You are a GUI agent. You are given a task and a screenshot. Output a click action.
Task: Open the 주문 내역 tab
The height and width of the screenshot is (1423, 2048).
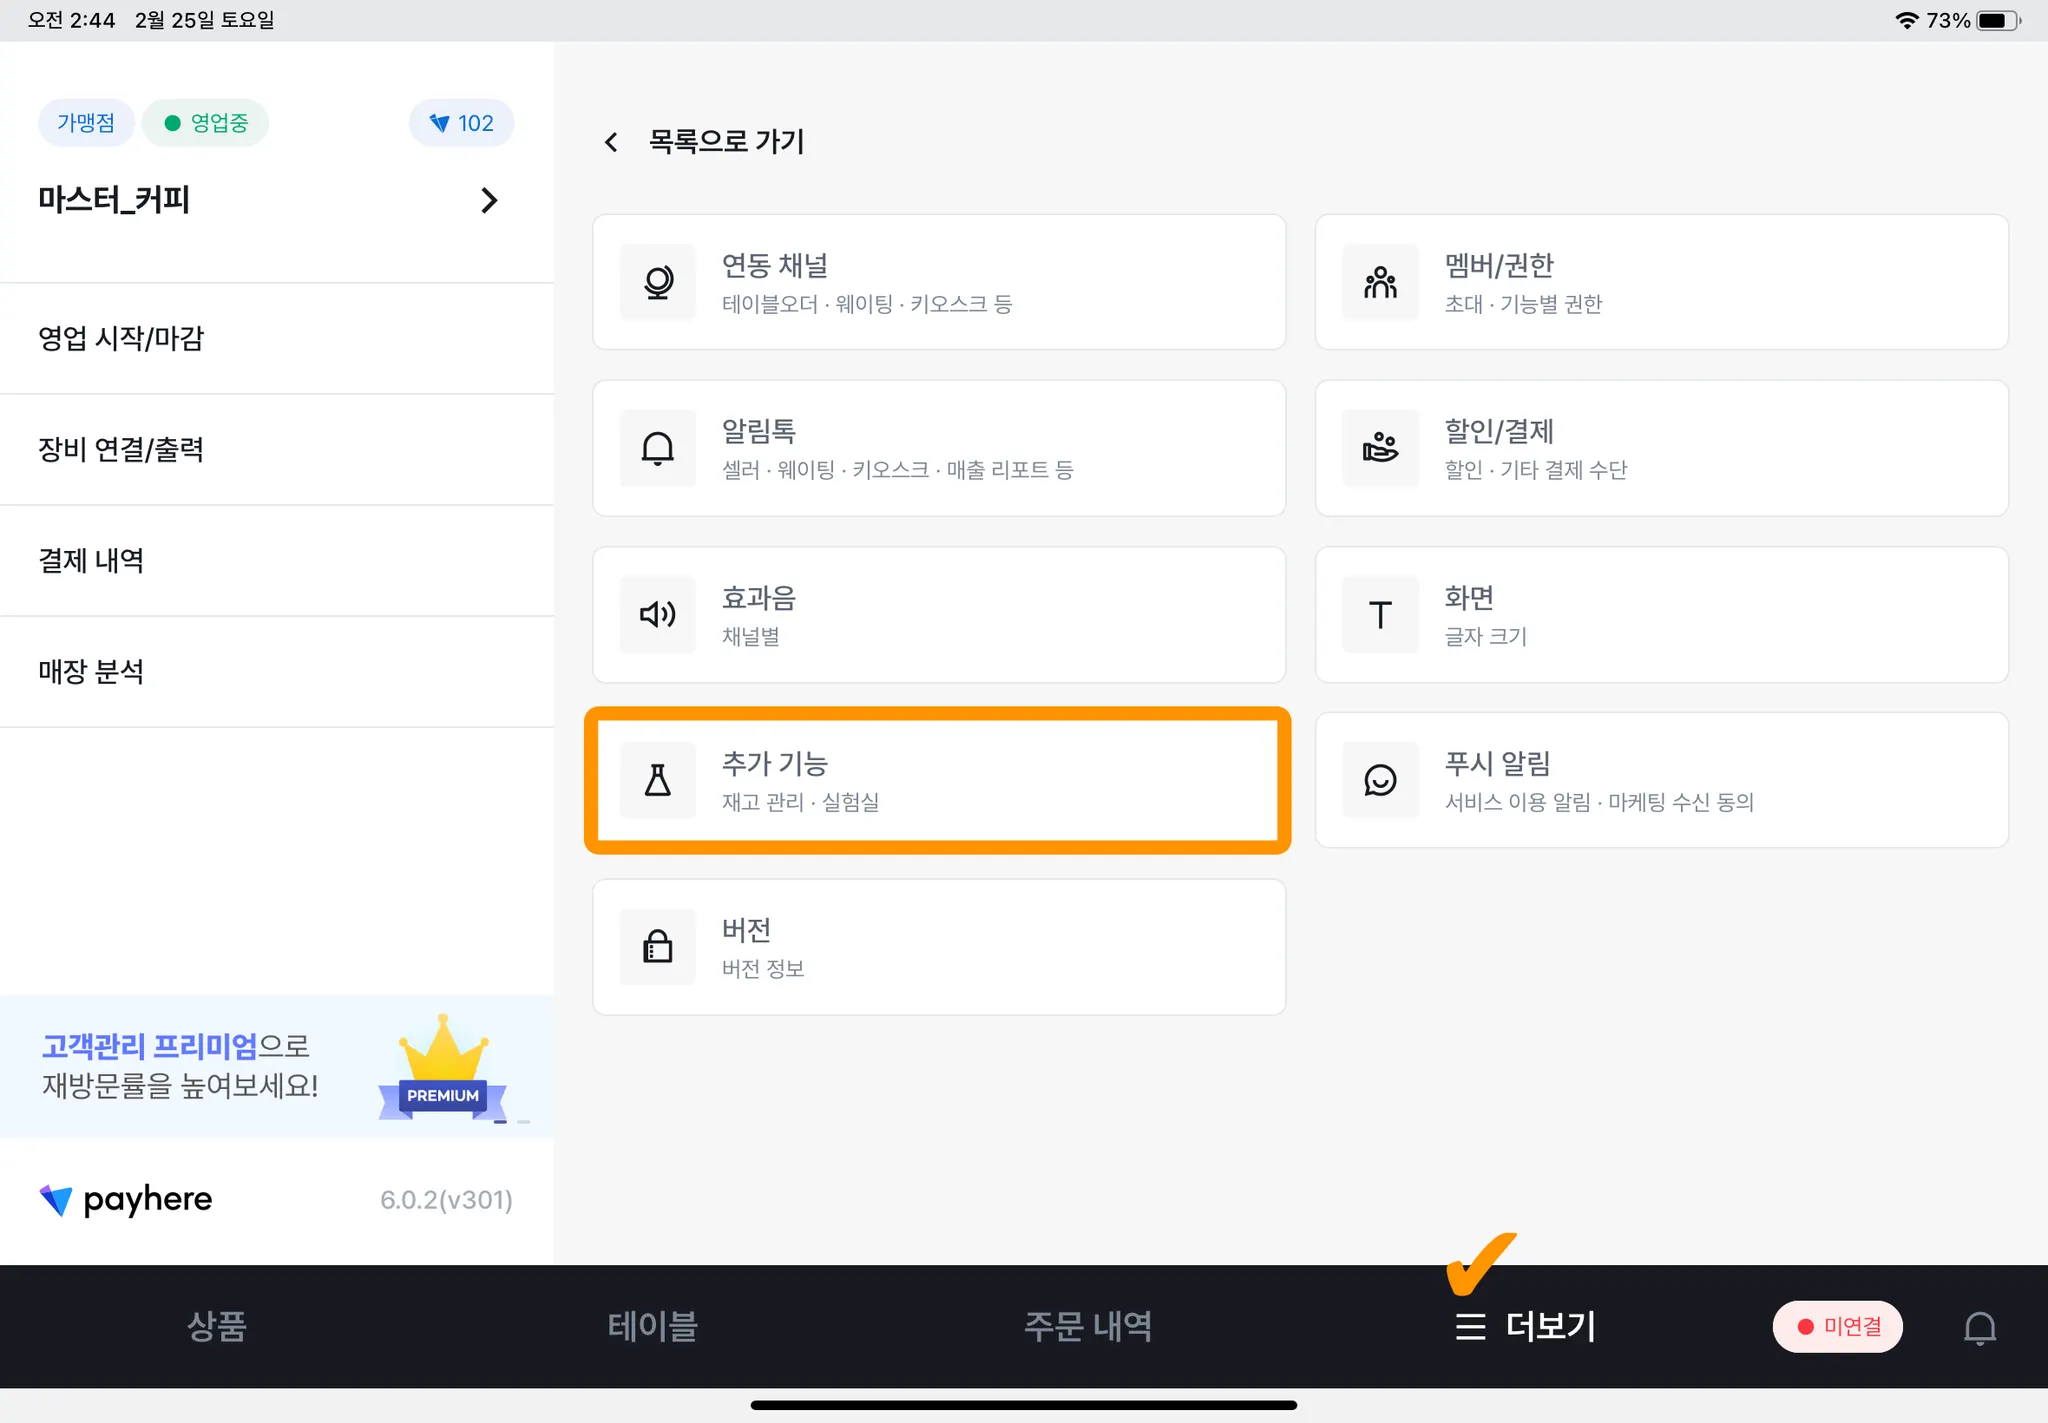pos(1088,1326)
